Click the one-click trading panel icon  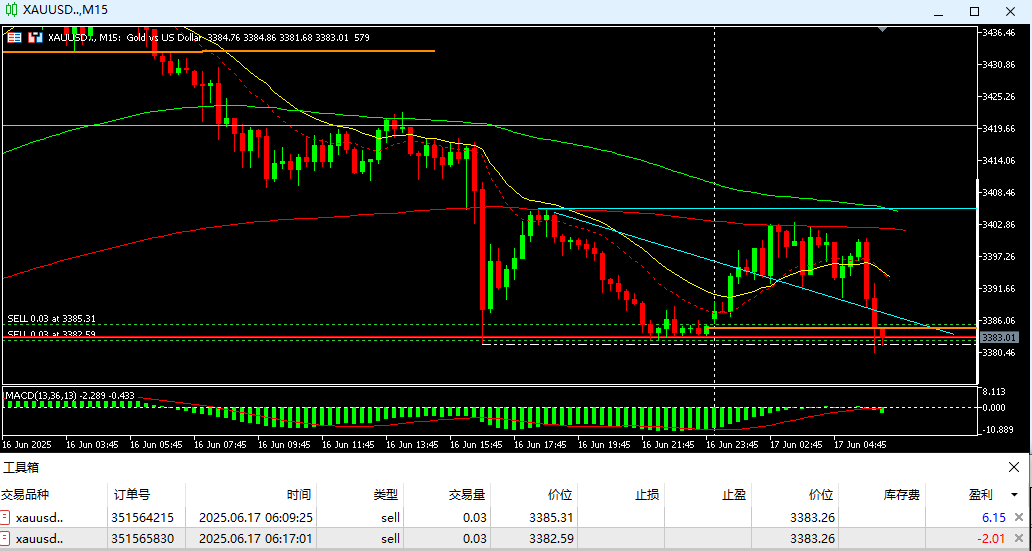(x=14, y=37)
